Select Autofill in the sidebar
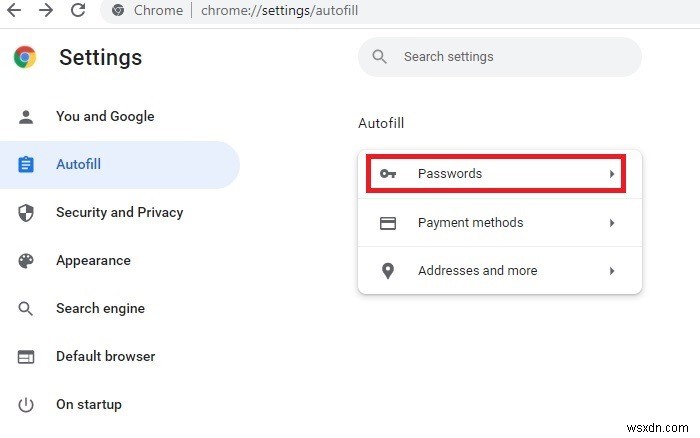The image size is (700, 438). (x=78, y=165)
